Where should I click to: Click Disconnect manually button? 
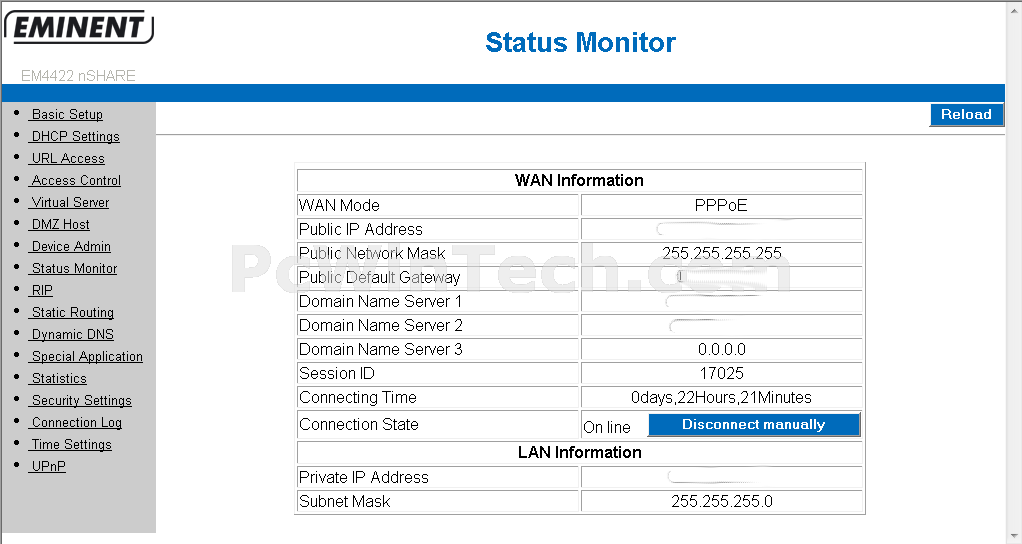[753, 425]
